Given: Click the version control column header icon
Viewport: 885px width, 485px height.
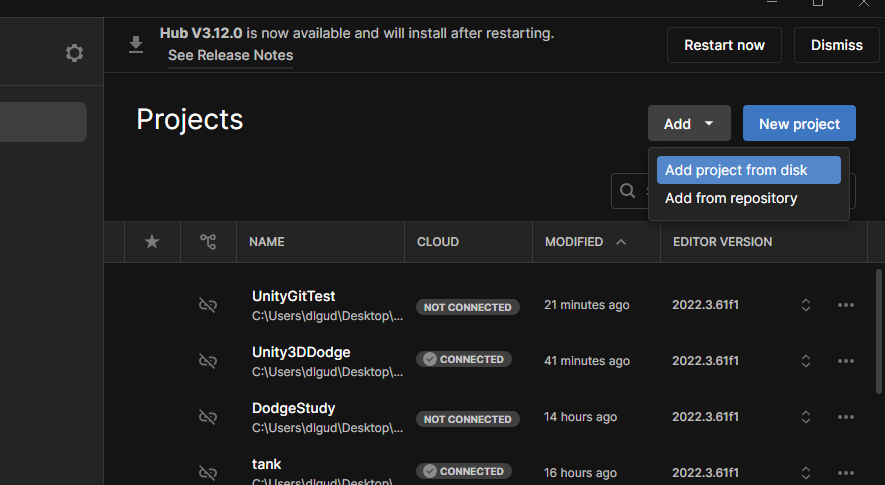Looking at the screenshot, I should 208,242.
